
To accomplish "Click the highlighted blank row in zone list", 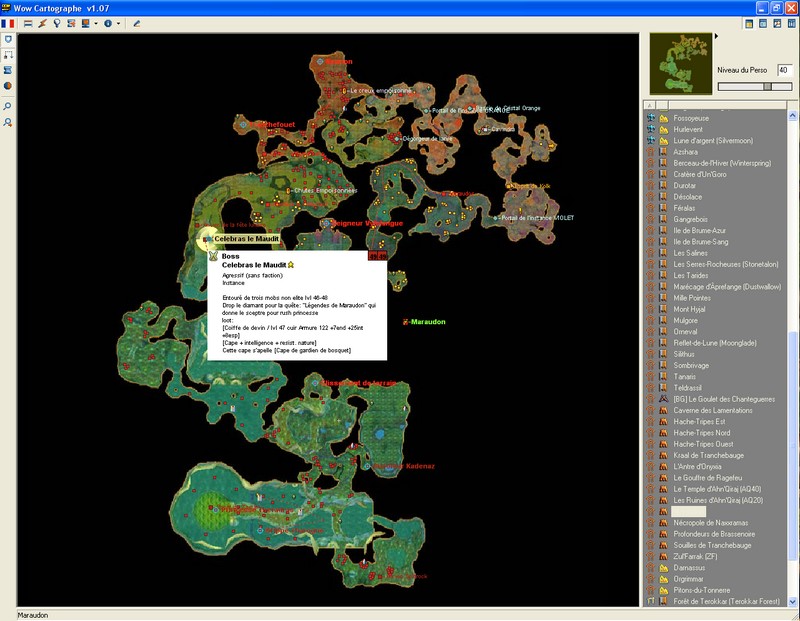I will 688,511.
